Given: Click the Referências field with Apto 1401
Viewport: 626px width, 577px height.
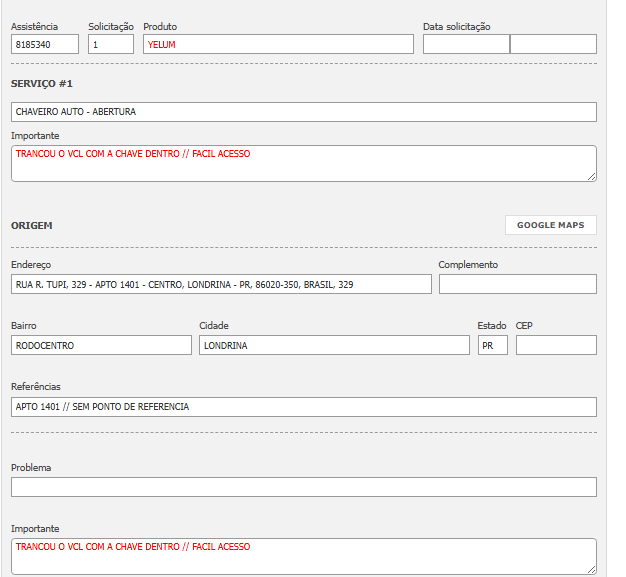Looking at the screenshot, I should coord(304,407).
